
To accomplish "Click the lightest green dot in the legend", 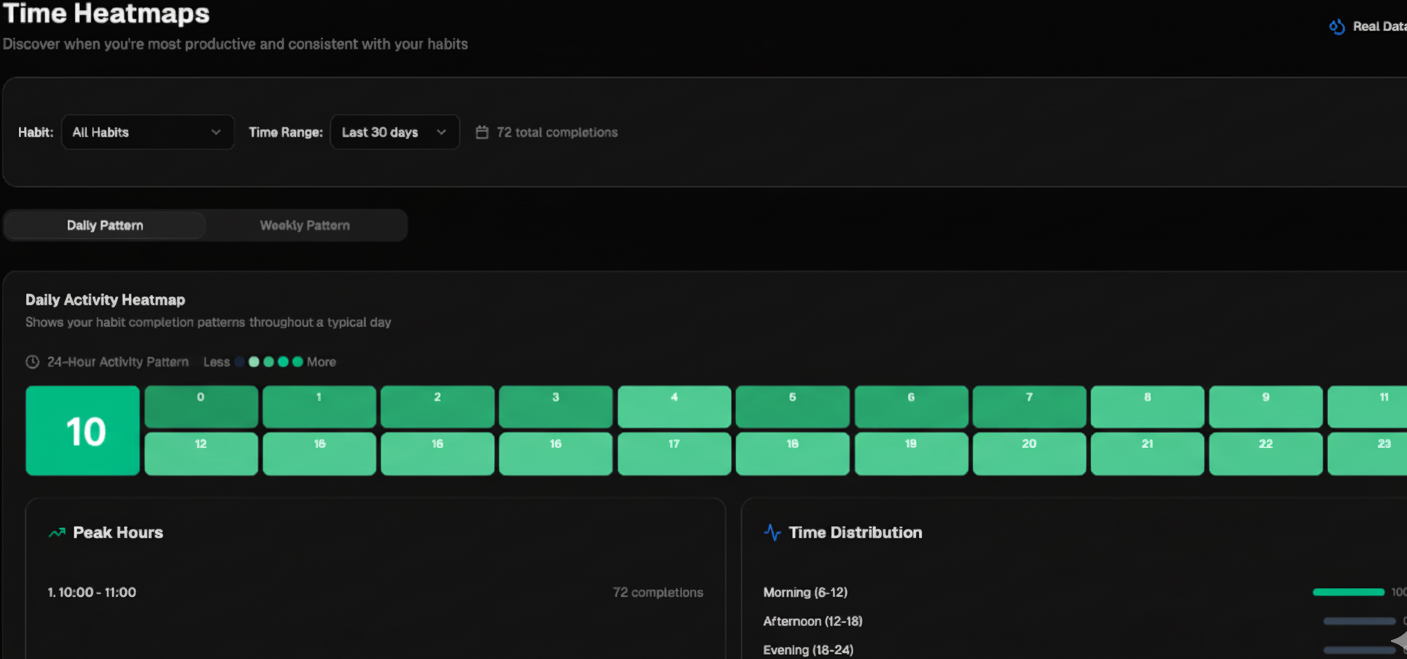I will 254,362.
